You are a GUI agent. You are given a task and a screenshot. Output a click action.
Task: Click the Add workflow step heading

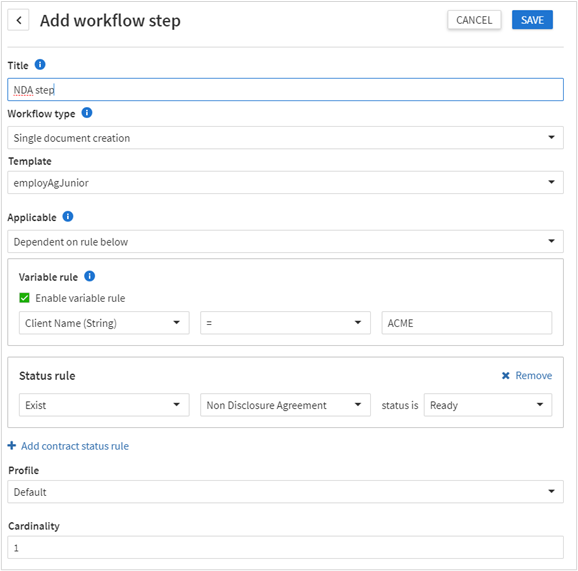coord(110,21)
